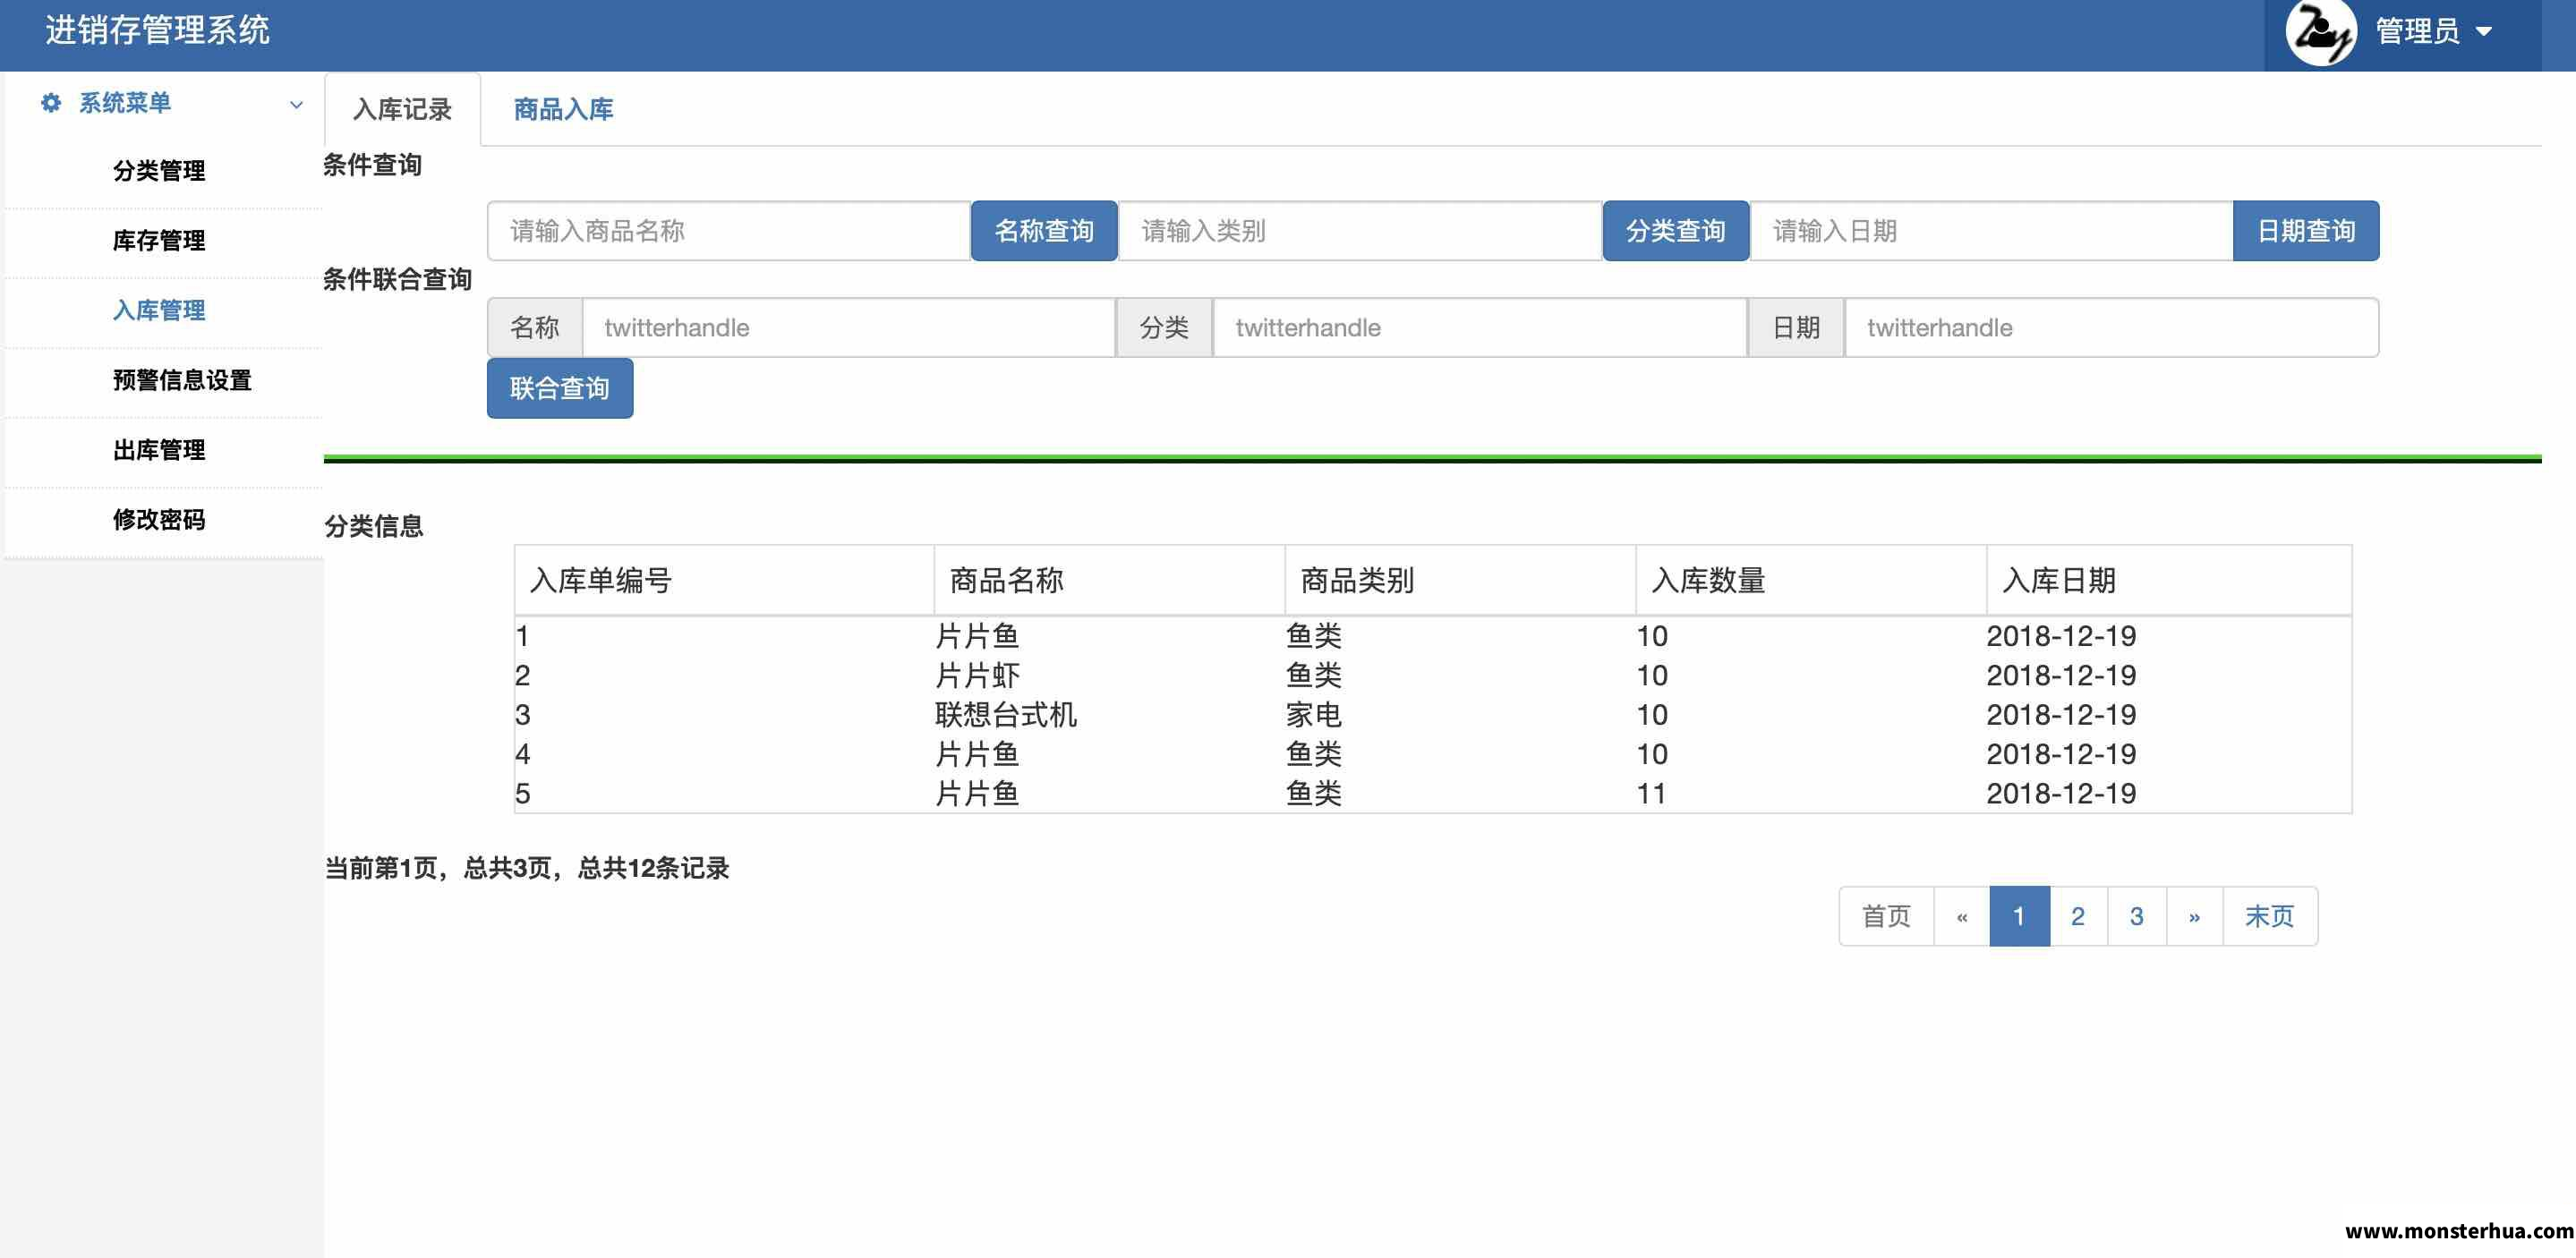This screenshot has width=2576, height=1258.
Task: Focus the 请输入日期 input field
Action: point(1992,231)
